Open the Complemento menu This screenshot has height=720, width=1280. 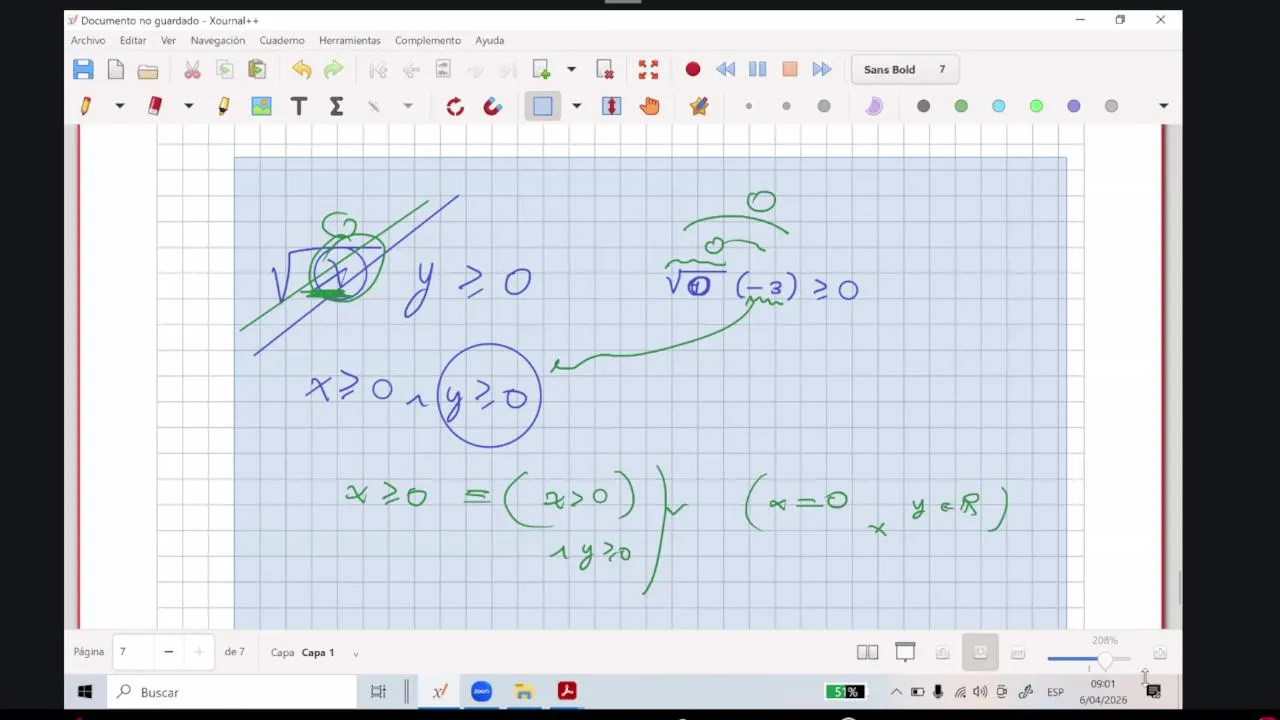tap(428, 40)
